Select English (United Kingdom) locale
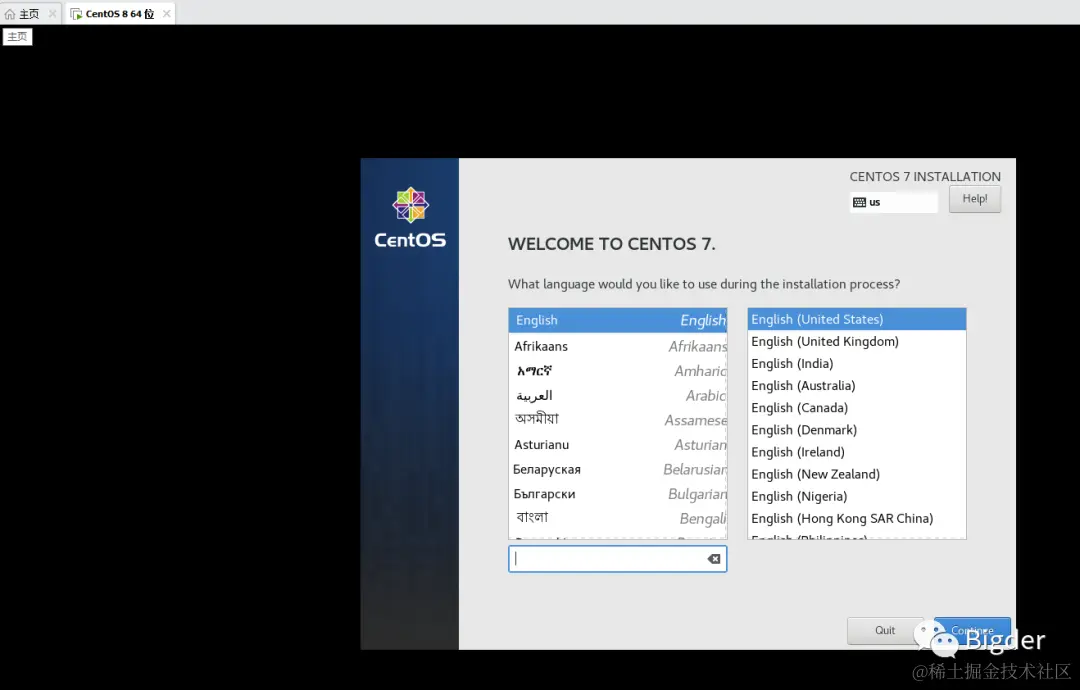Viewport: 1080px width, 690px height. [x=857, y=341]
